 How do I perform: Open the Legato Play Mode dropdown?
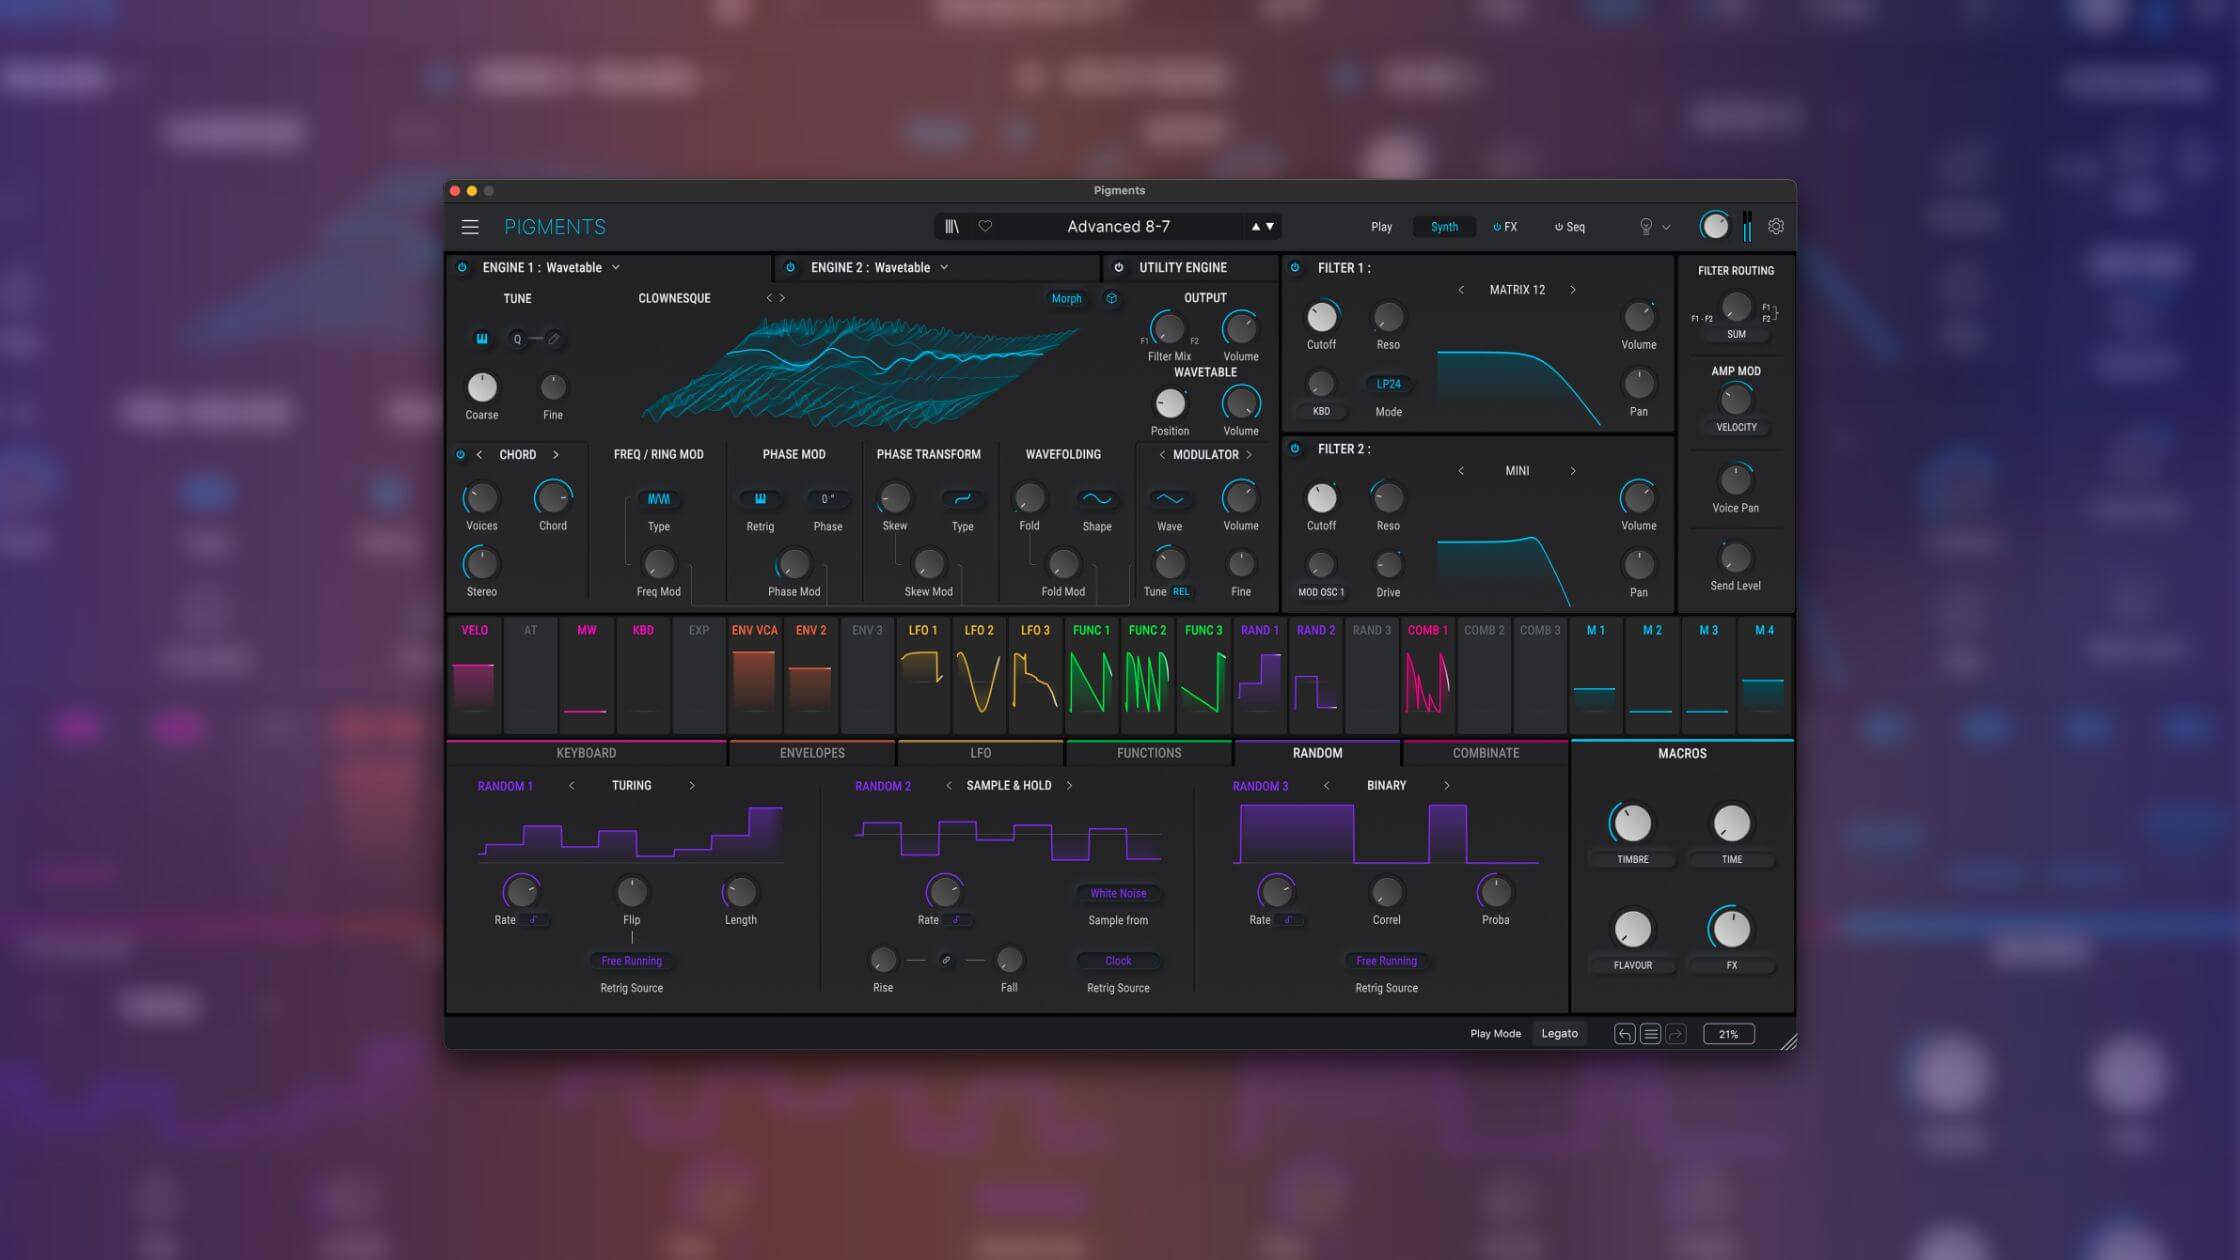coord(1559,1034)
